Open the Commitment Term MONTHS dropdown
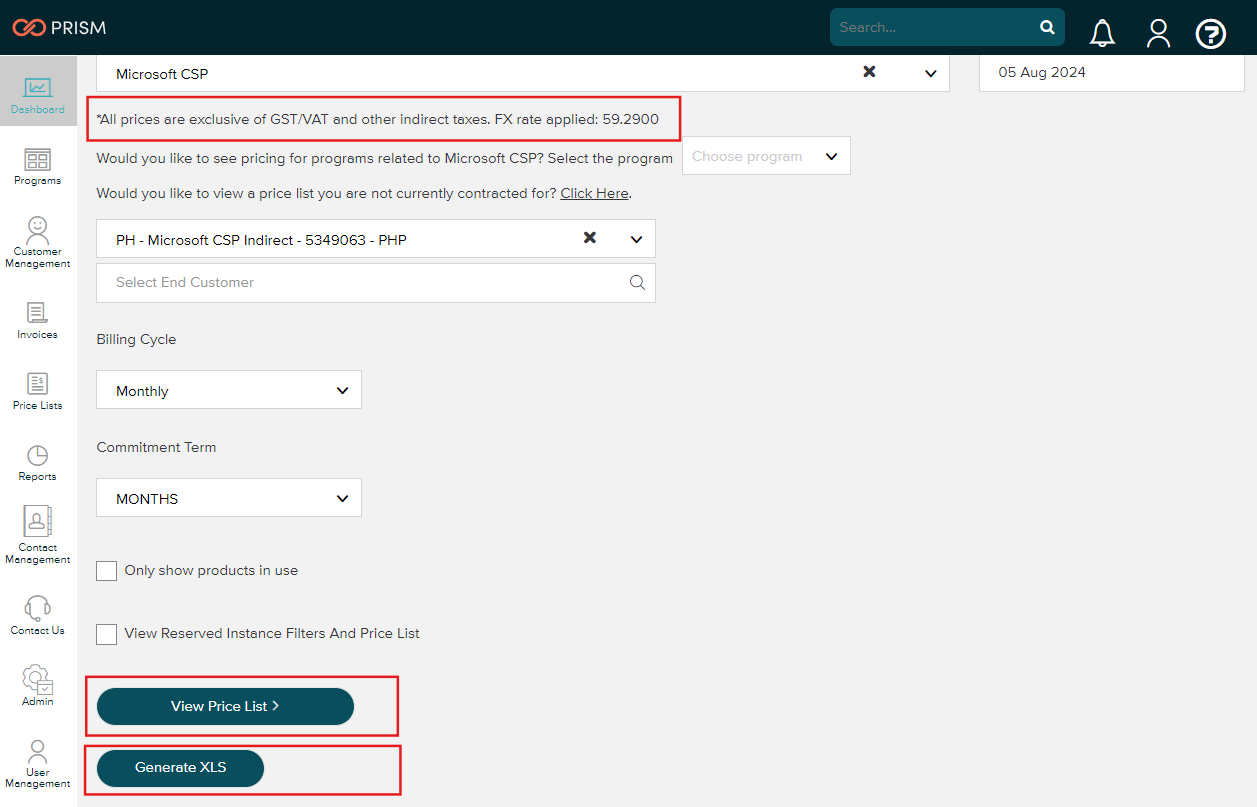Viewport: 1257px width, 807px height. tap(229, 498)
